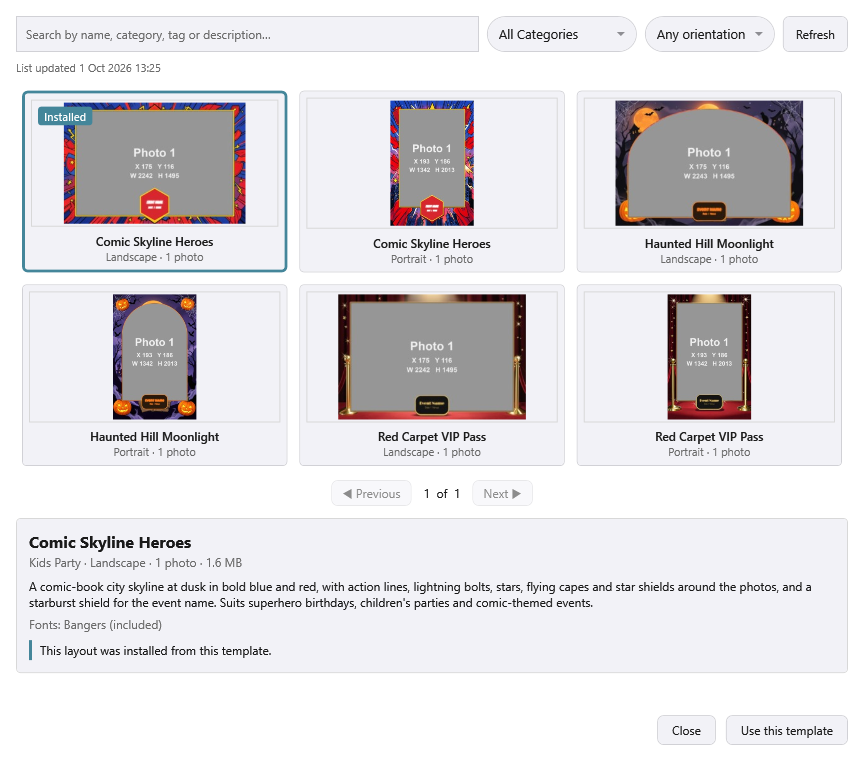Screen dimensions: 864x761
Task: Click 'This layout was installed from this template.' note
Action: coord(155,651)
